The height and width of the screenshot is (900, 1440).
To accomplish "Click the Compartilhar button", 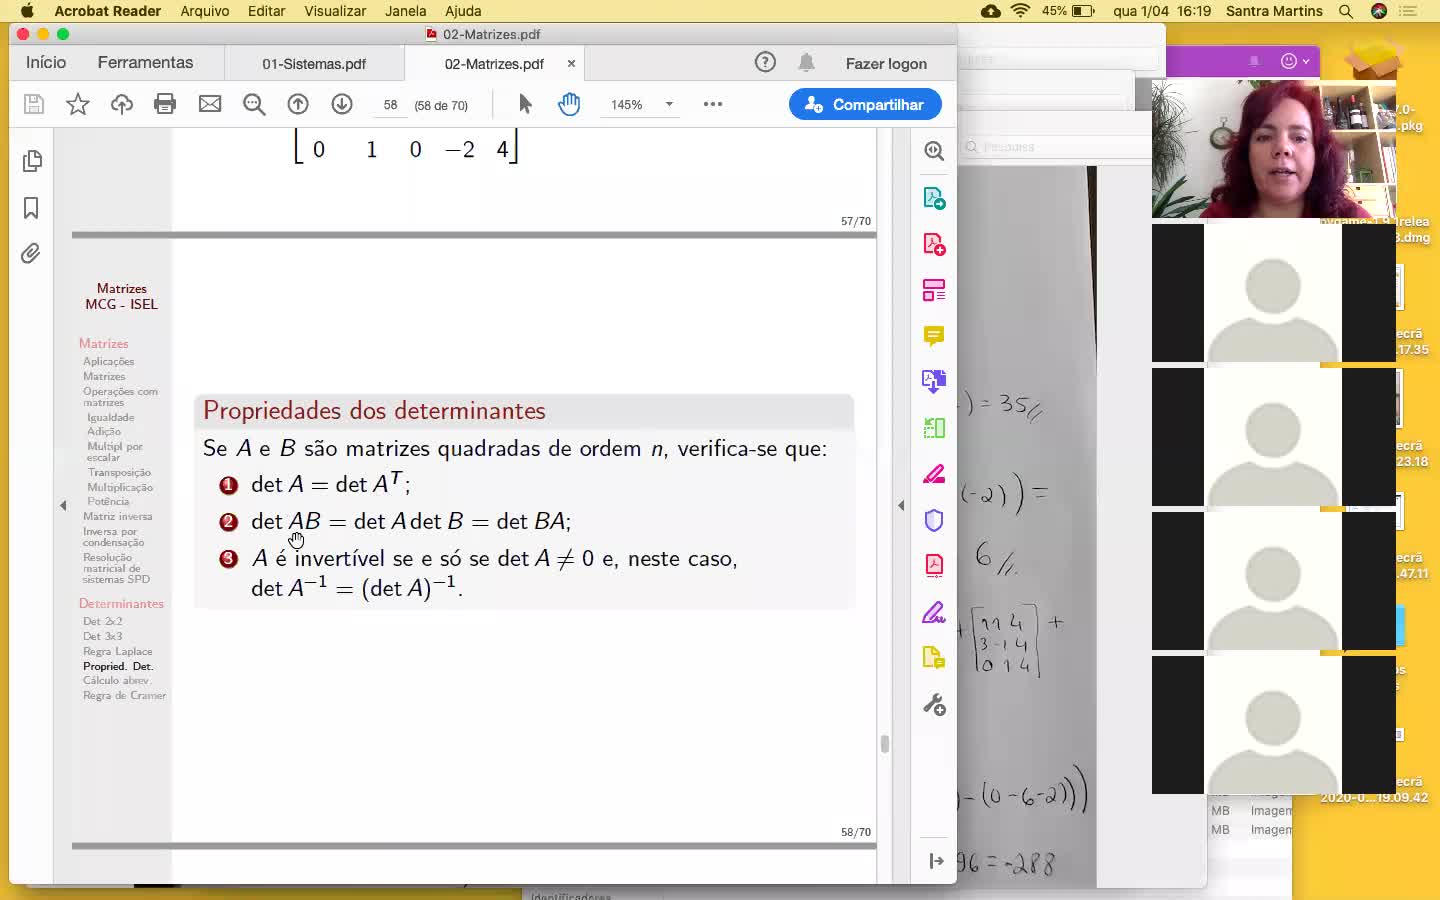I will (x=865, y=104).
